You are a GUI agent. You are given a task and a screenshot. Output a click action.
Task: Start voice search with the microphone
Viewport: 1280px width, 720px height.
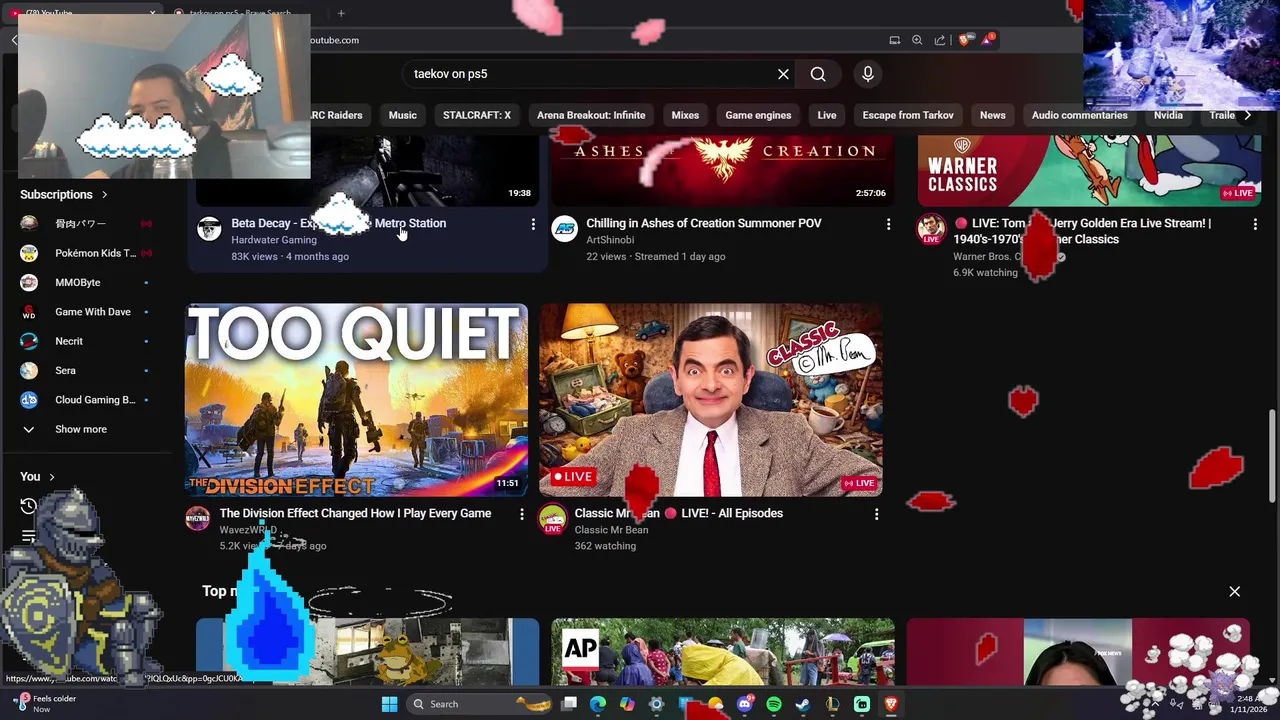pos(867,74)
